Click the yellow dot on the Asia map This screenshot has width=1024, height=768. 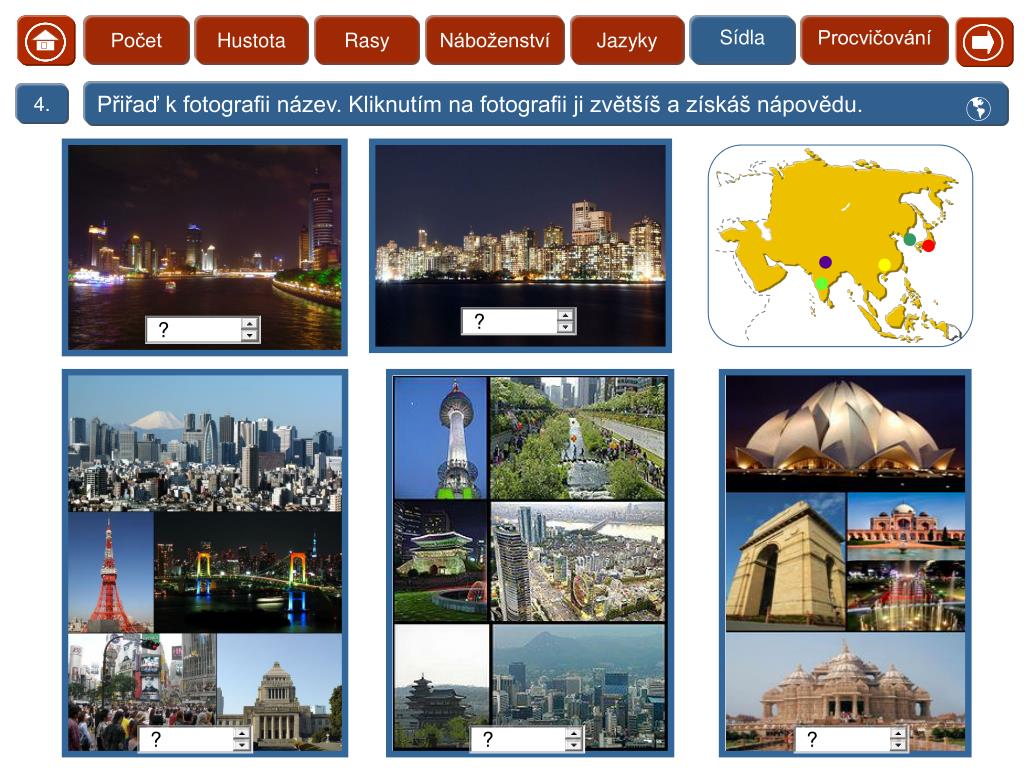(884, 264)
